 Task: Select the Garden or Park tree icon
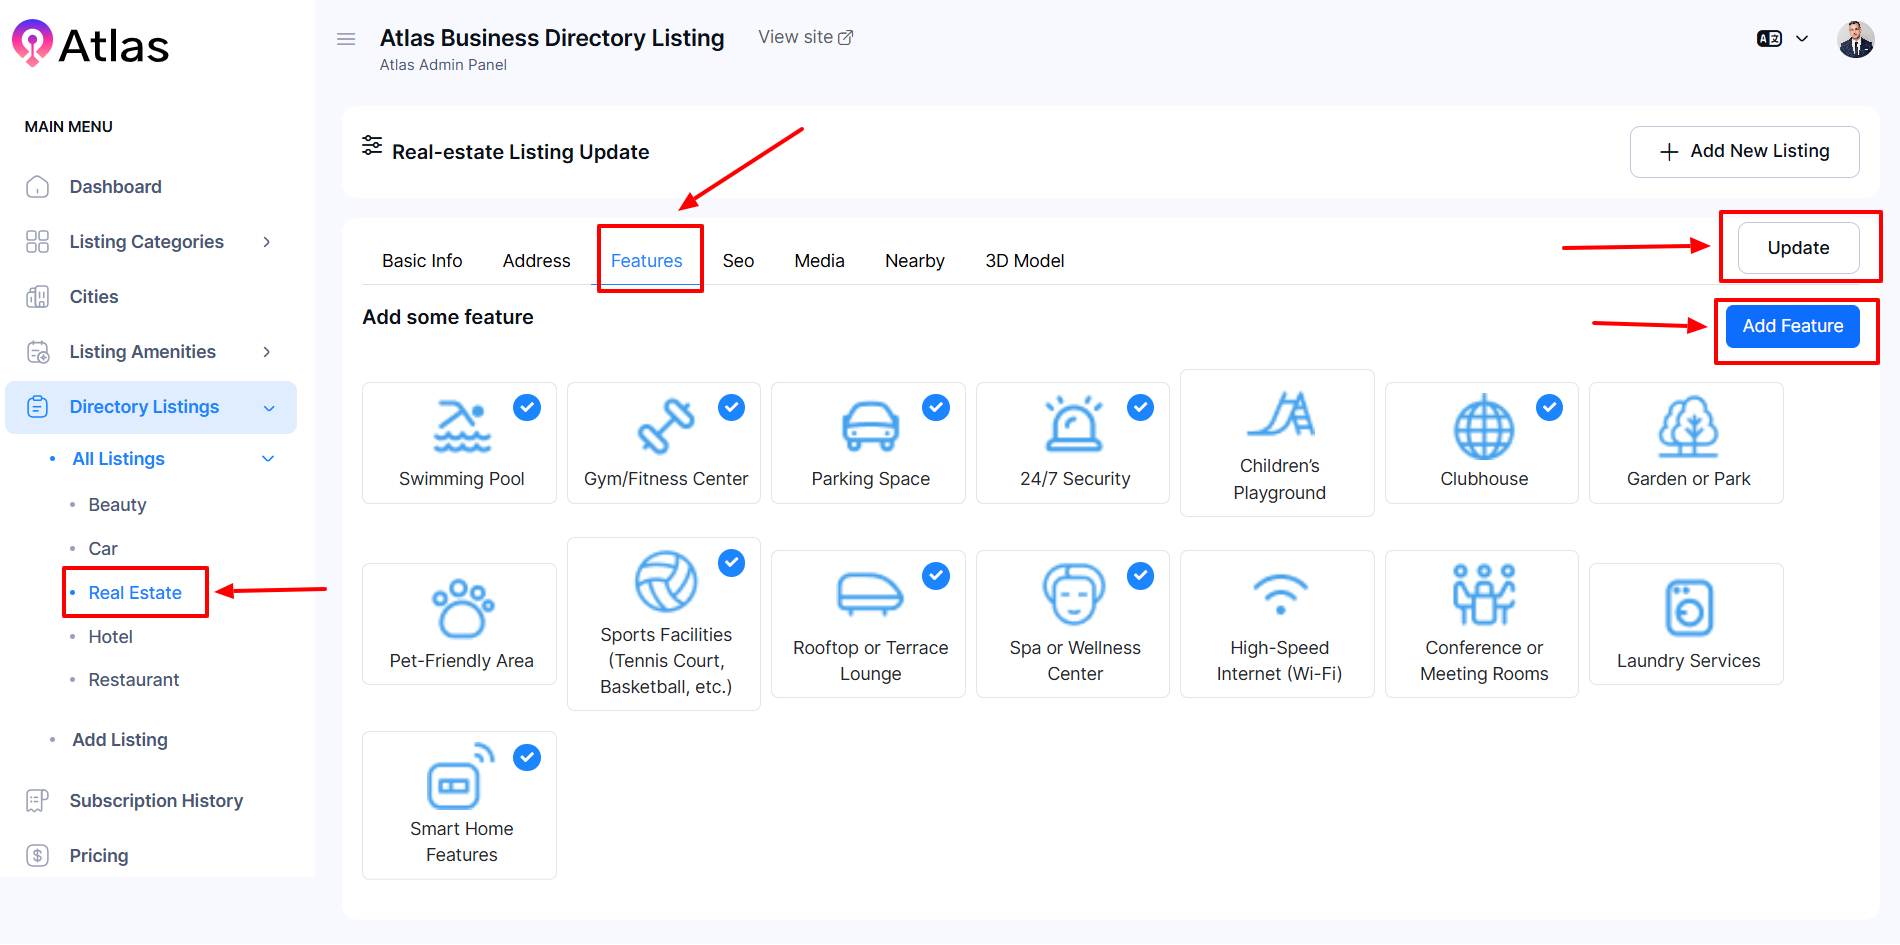[1688, 427]
